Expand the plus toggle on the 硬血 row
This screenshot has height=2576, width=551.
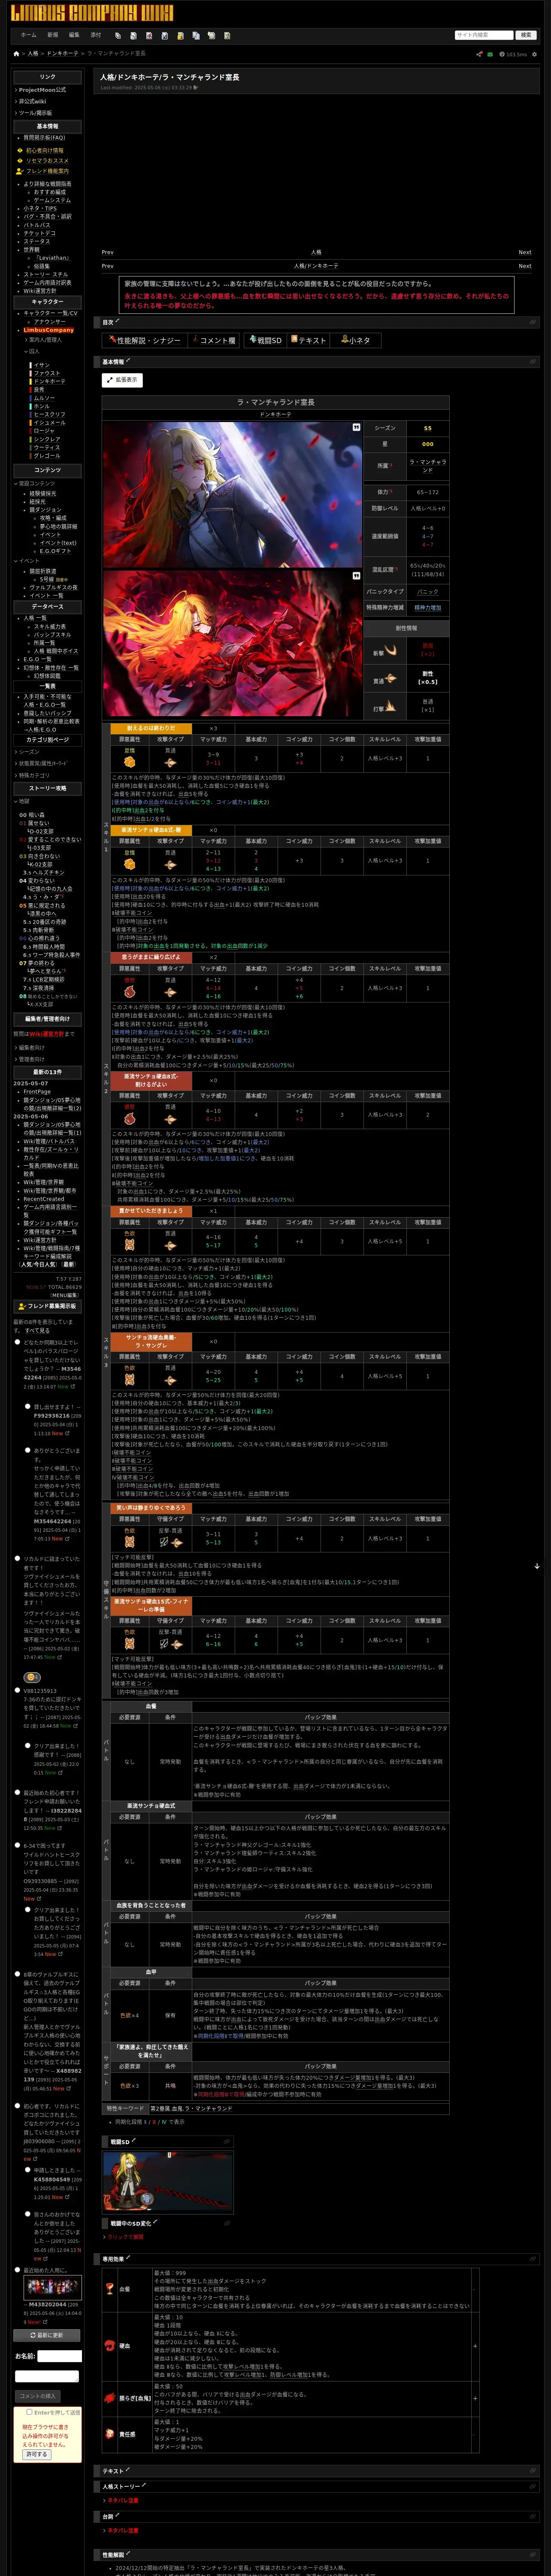(474, 2345)
